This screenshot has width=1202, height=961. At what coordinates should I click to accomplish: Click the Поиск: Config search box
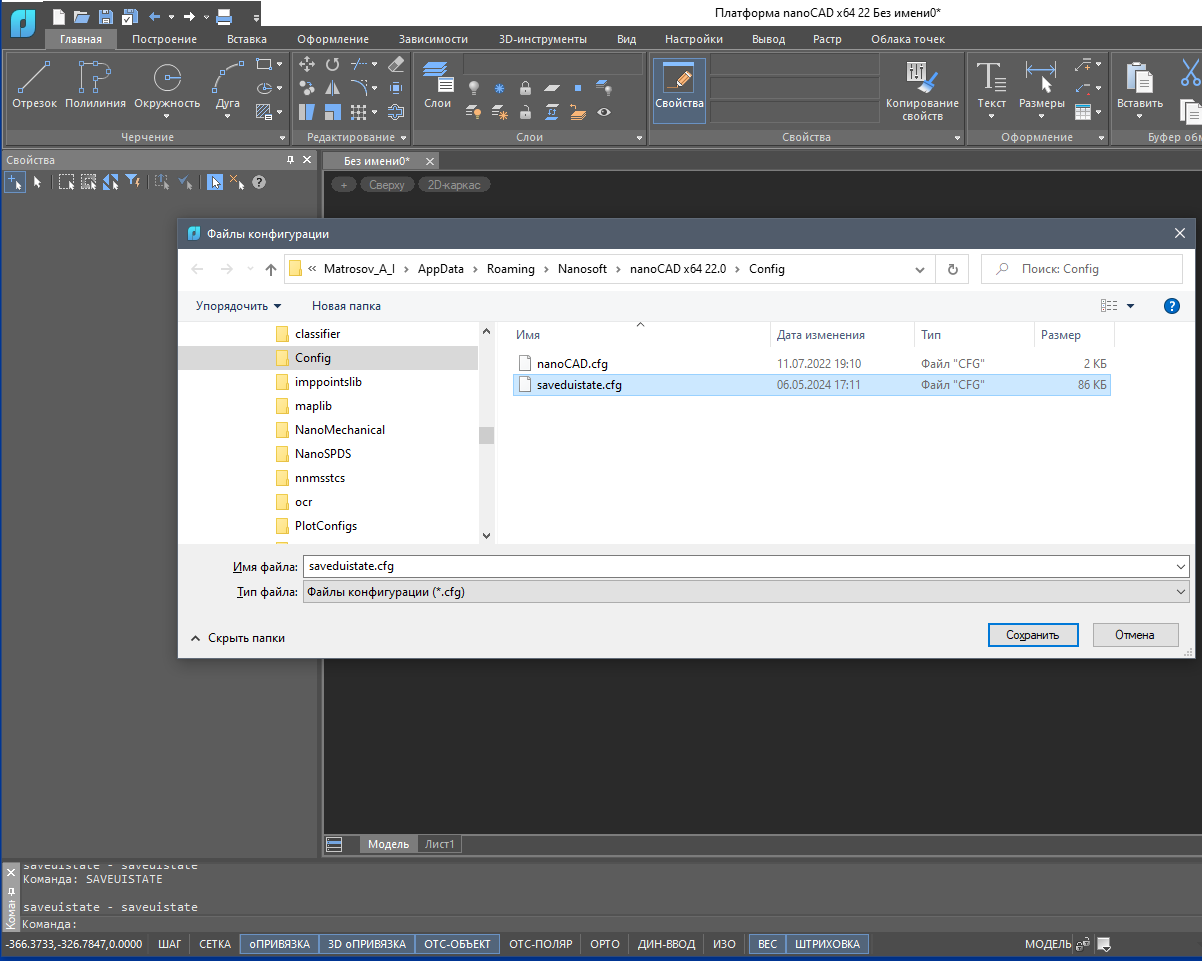point(1082,269)
